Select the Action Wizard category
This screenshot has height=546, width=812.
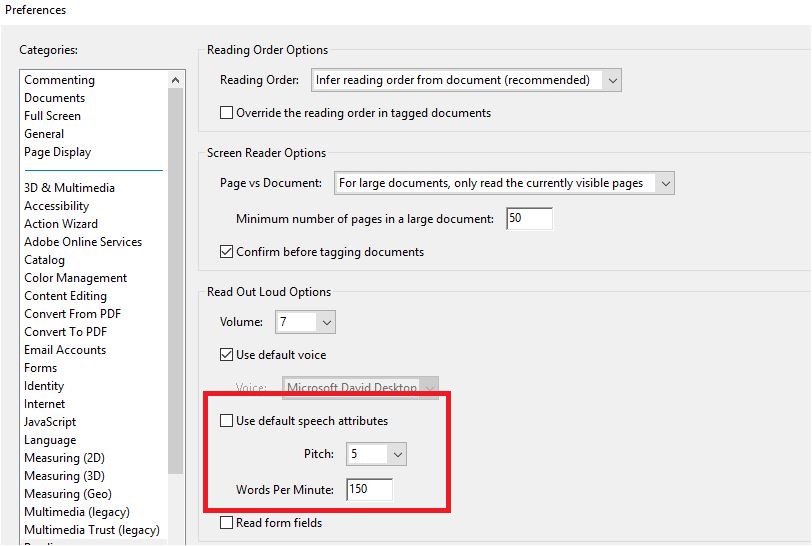coord(61,224)
